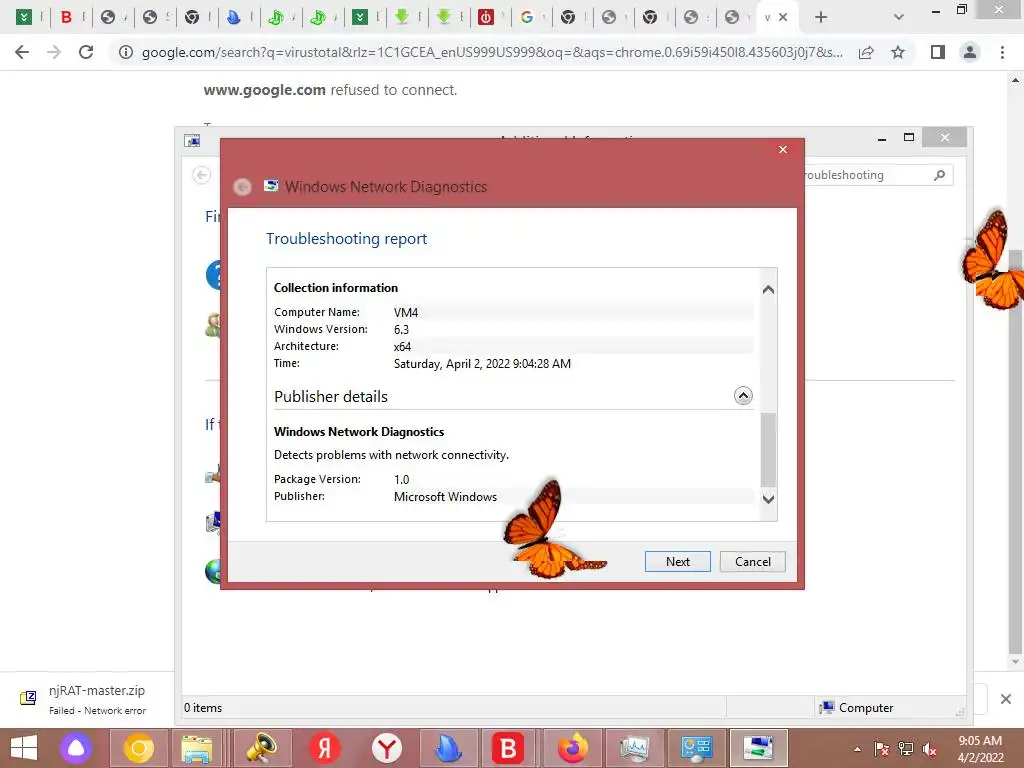Image resolution: width=1024 pixels, height=768 pixels.
Task: Click the Troubleshooting report heading
Action: click(x=346, y=238)
